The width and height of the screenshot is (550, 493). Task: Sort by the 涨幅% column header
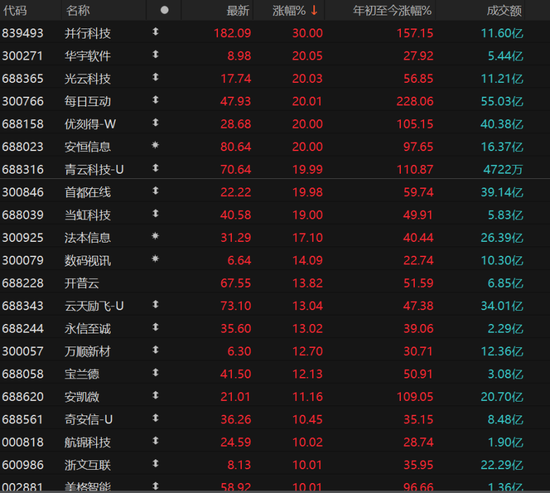[289, 11]
